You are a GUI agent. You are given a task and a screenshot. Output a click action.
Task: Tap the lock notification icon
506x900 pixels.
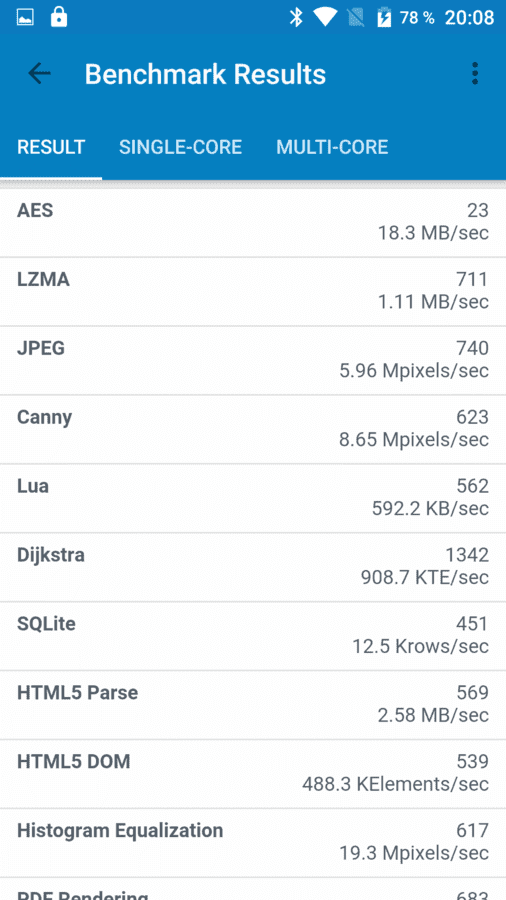click(59, 17)
